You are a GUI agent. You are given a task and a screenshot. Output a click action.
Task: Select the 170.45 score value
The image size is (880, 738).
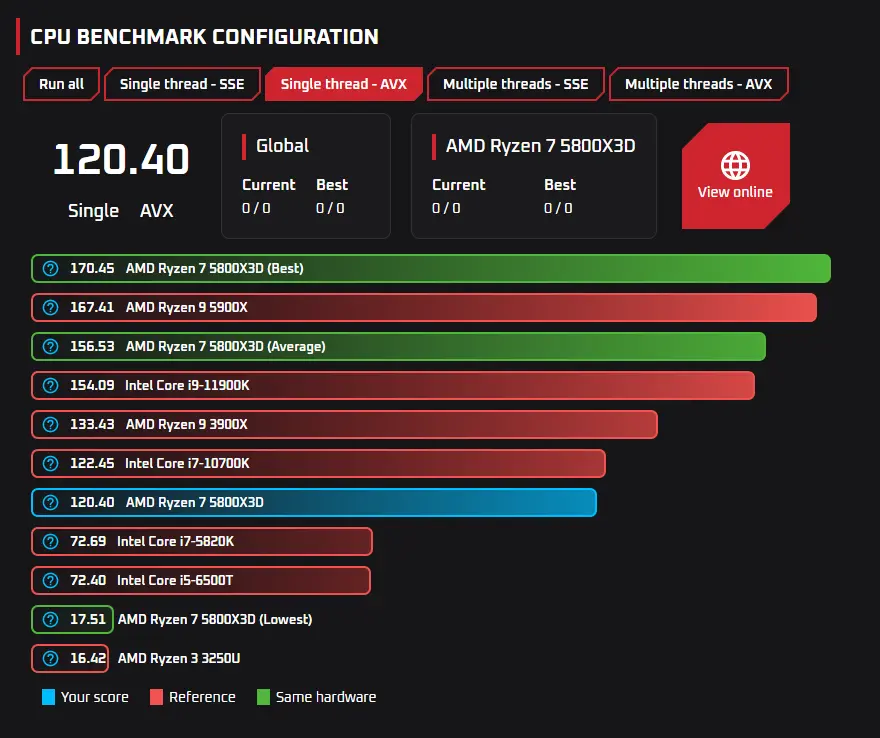(92, 268)
